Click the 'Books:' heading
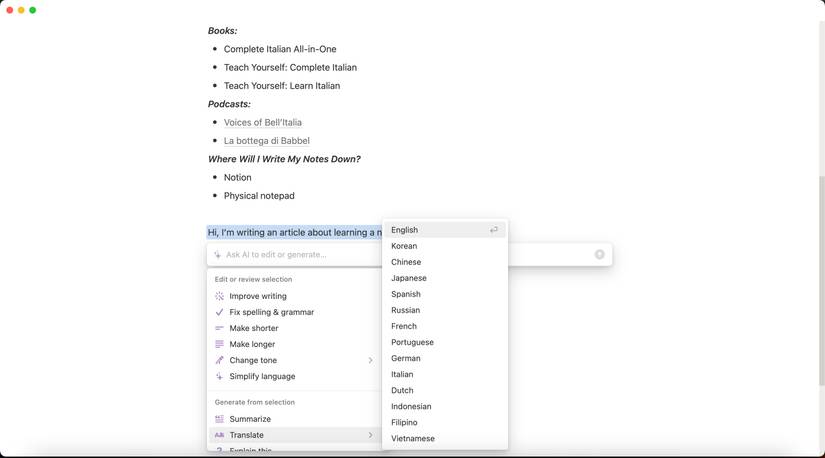The height and width of the screenshot is (458, 825). pos(223,31)
